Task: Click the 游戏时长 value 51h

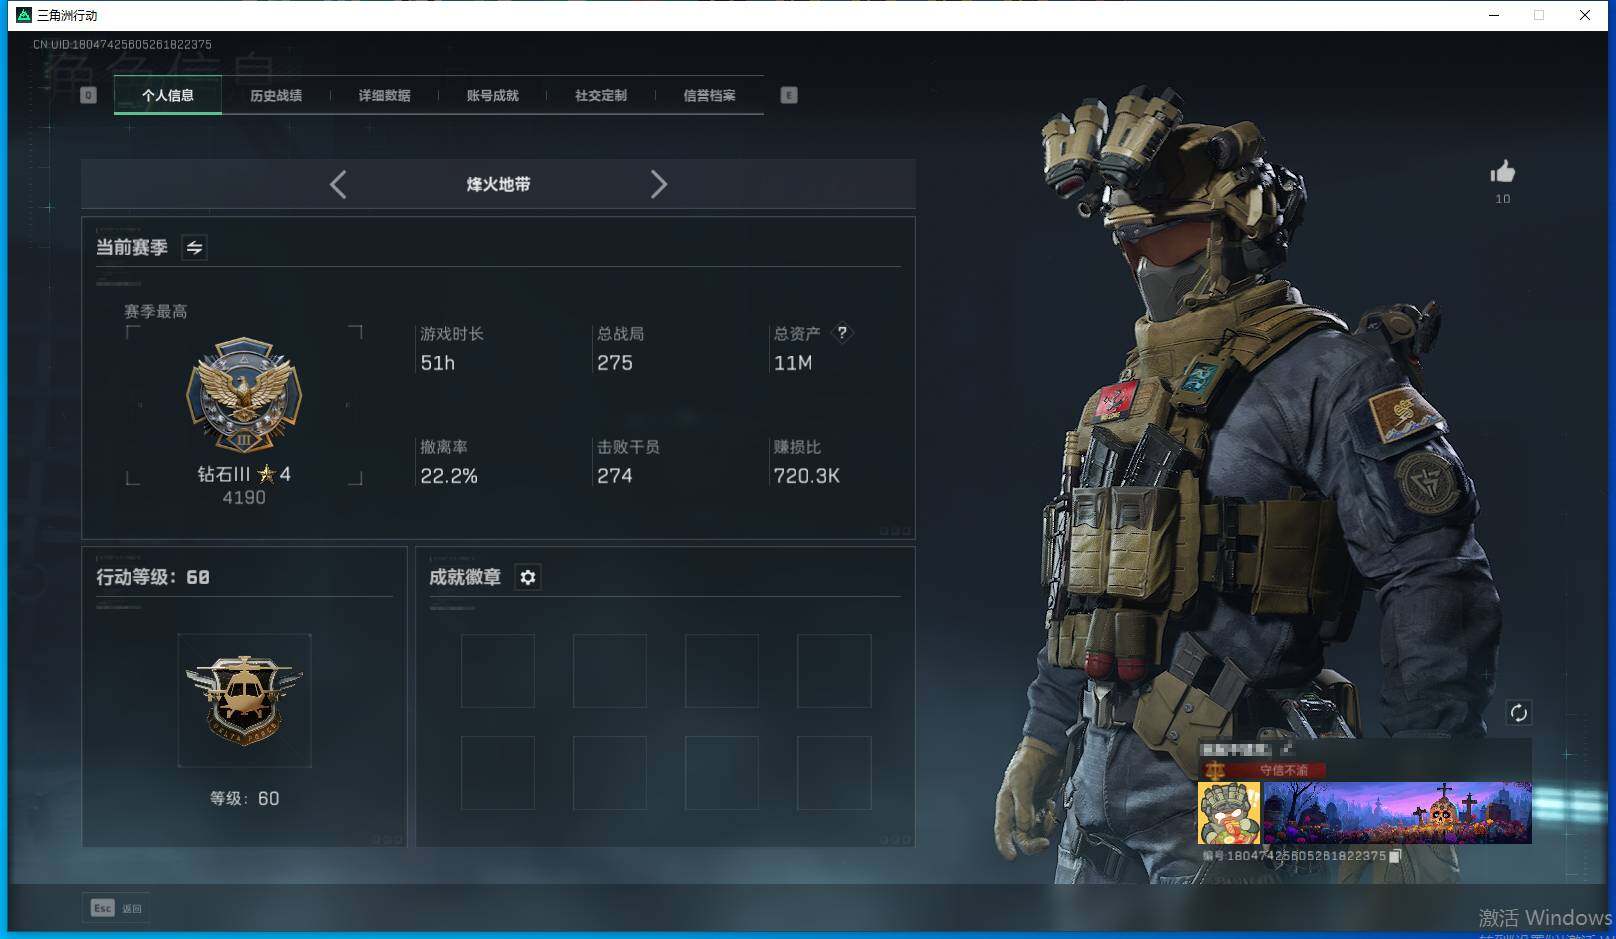Action: 438,363
